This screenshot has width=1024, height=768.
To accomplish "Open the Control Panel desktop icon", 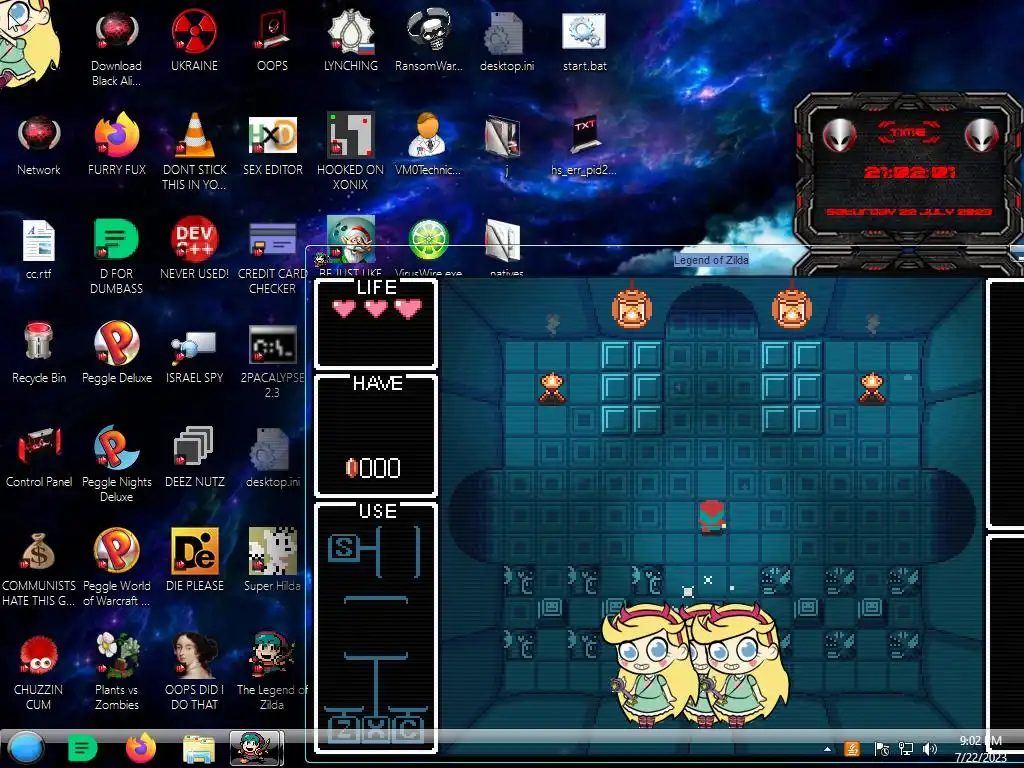I will [x=39, y=458].
